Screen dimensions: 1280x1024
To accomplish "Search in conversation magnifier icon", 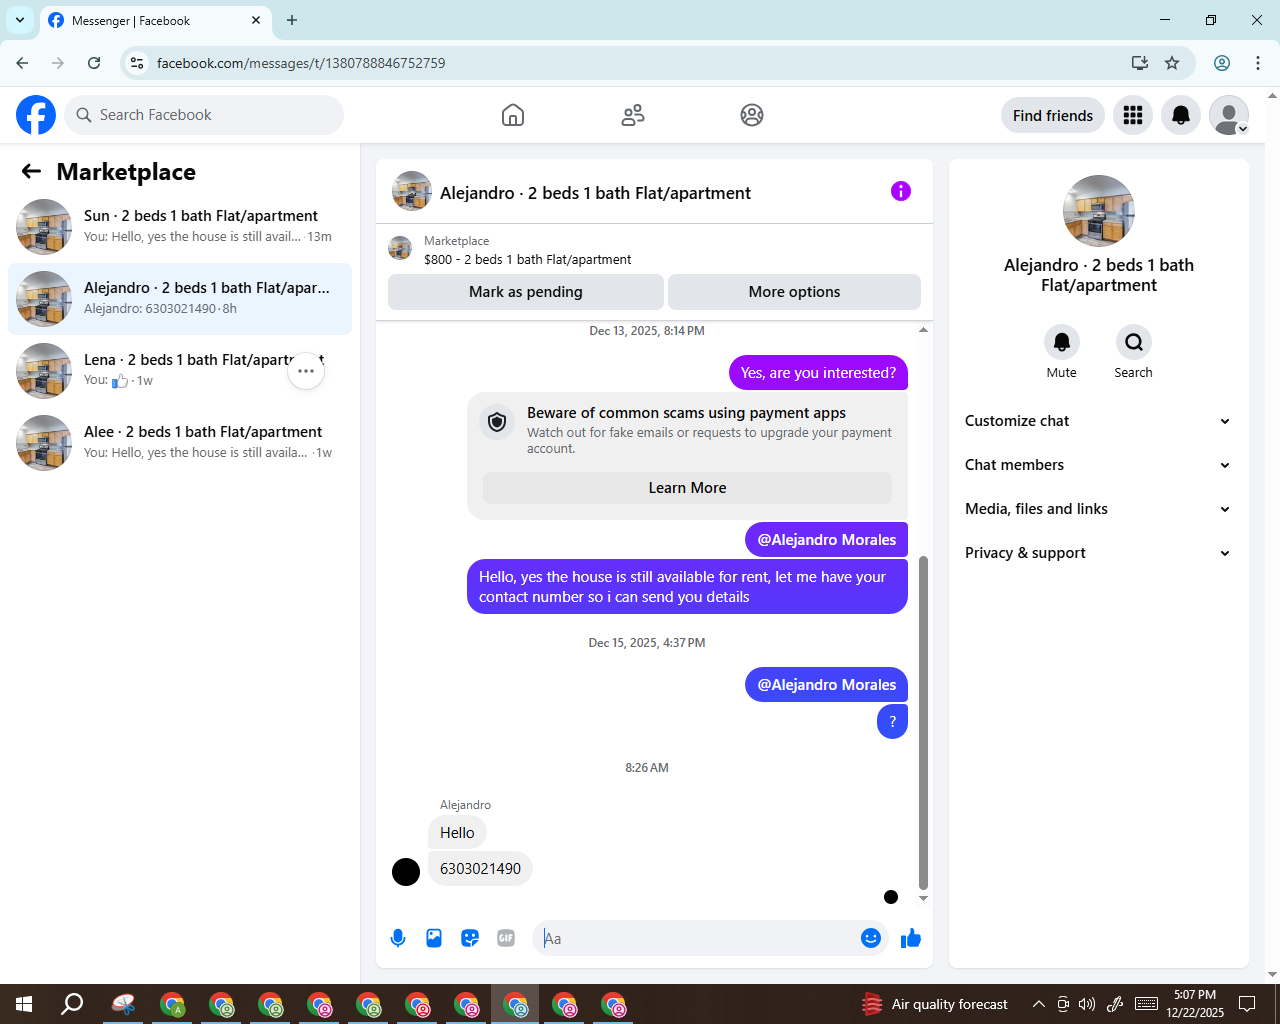I will [1134, 342].
